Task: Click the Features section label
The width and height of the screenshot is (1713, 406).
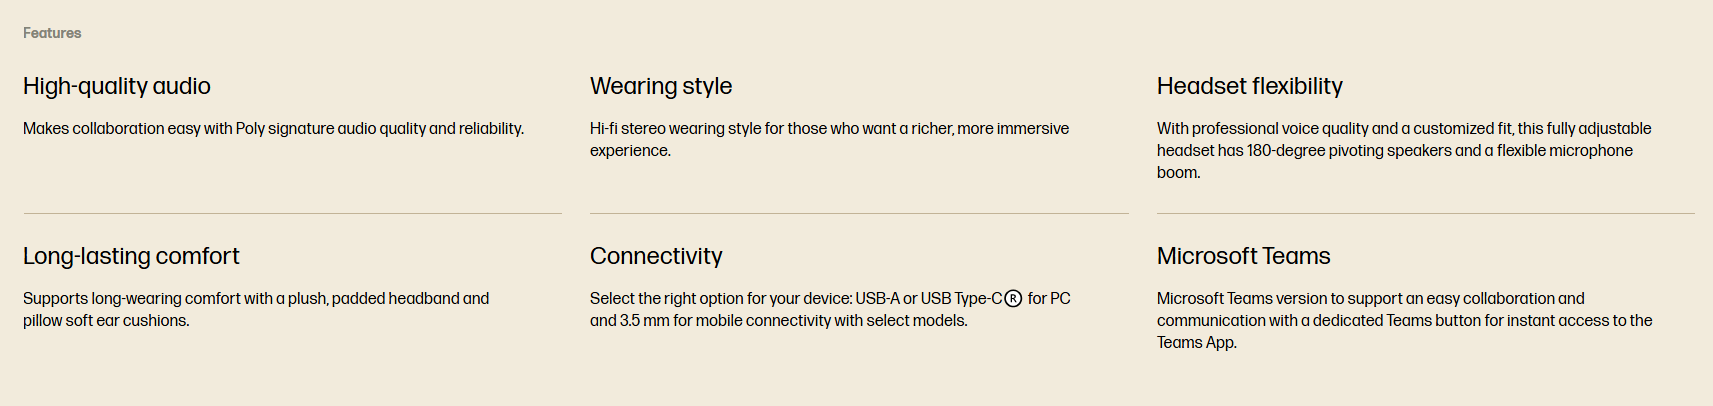Action: click(x=52, y=33)
